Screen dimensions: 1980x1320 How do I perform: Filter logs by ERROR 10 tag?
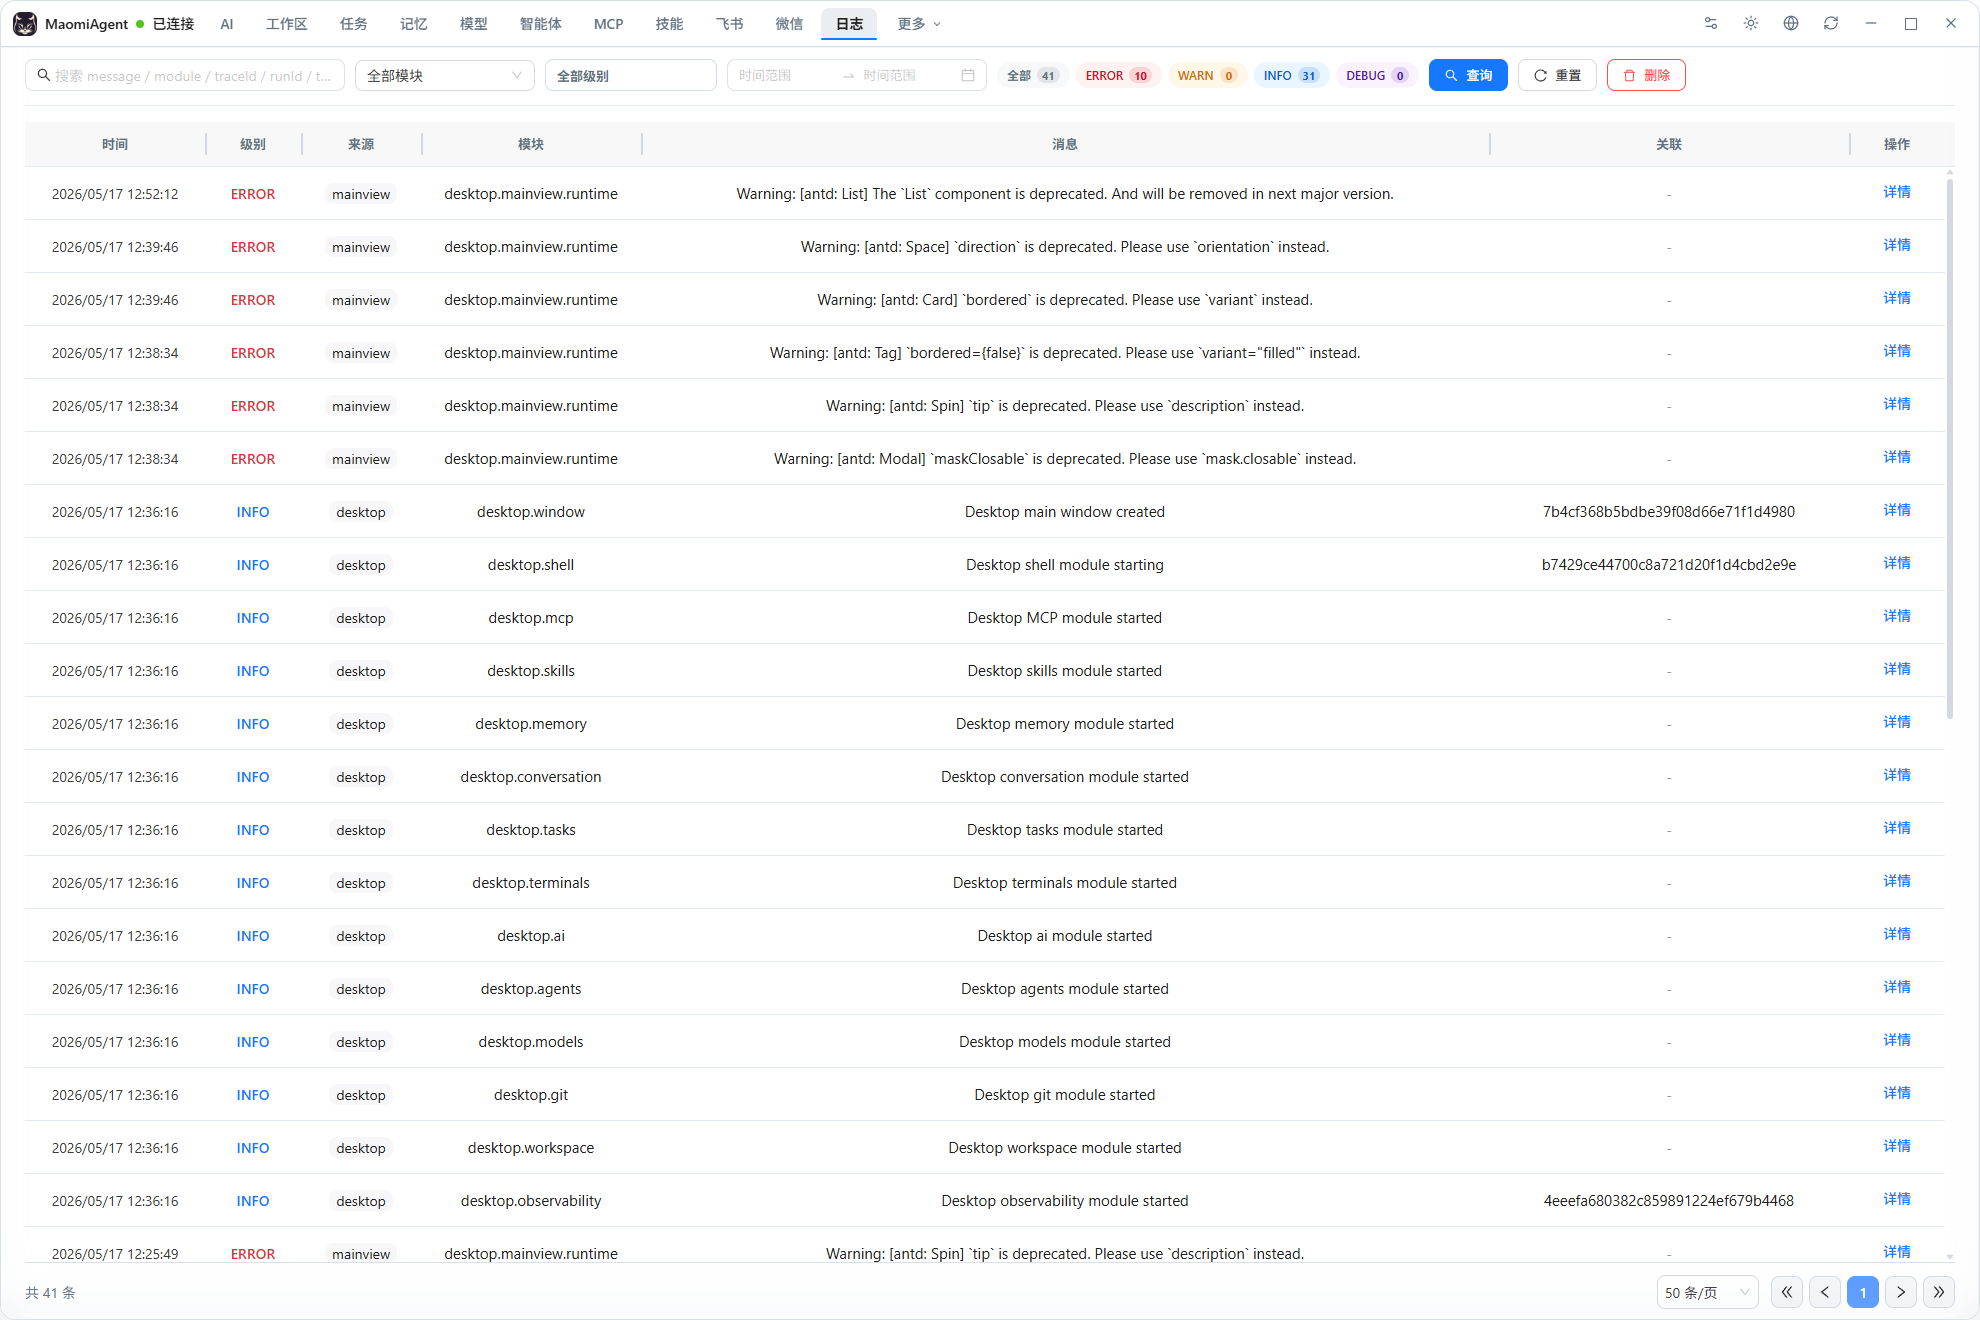[1117, 75]
